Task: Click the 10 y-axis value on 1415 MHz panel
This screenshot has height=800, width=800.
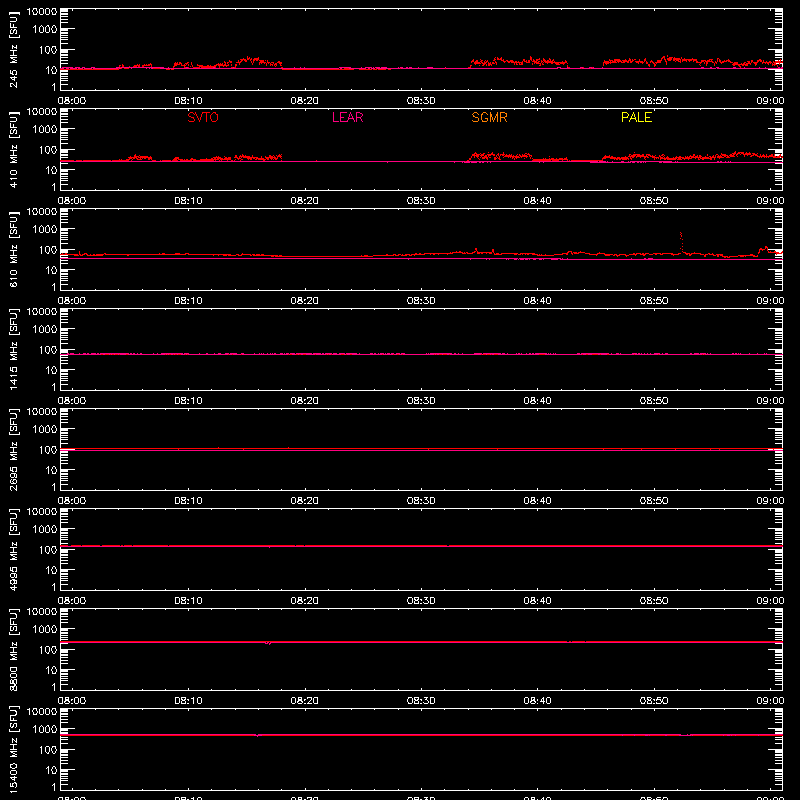Action: click(51, 370)
